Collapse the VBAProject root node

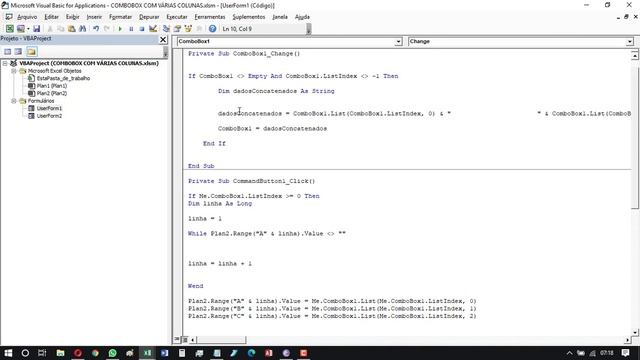pos(5,63)
